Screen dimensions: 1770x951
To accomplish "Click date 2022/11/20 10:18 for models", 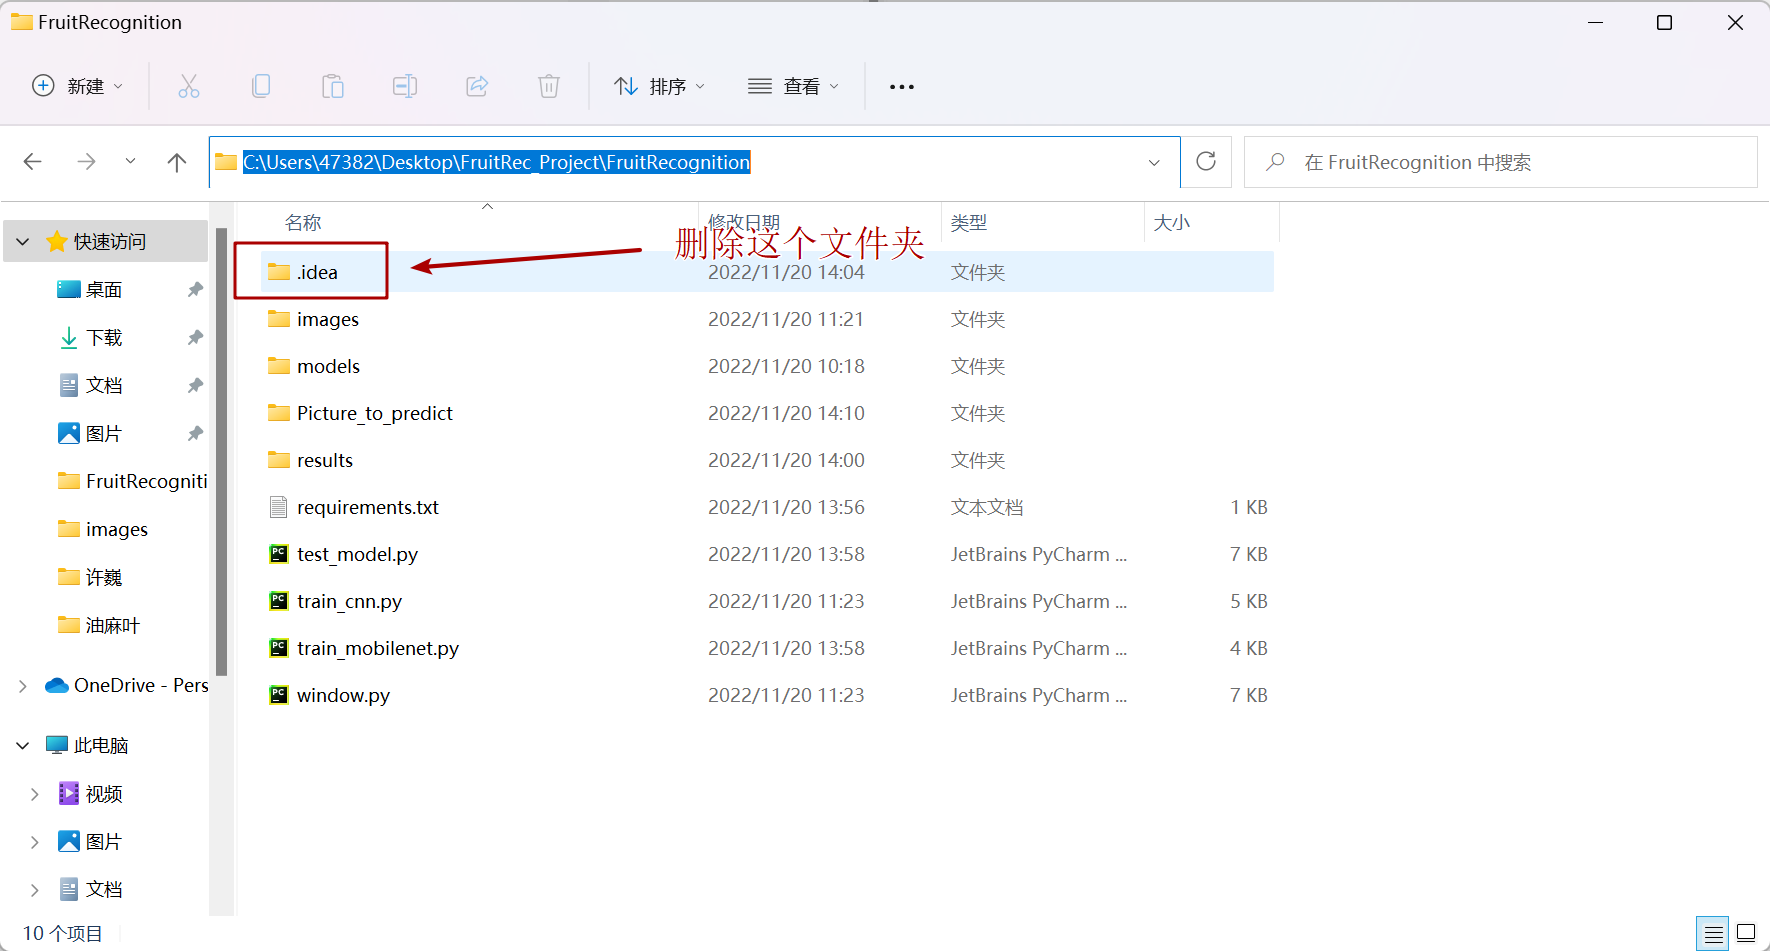I will tap(786, 366).
